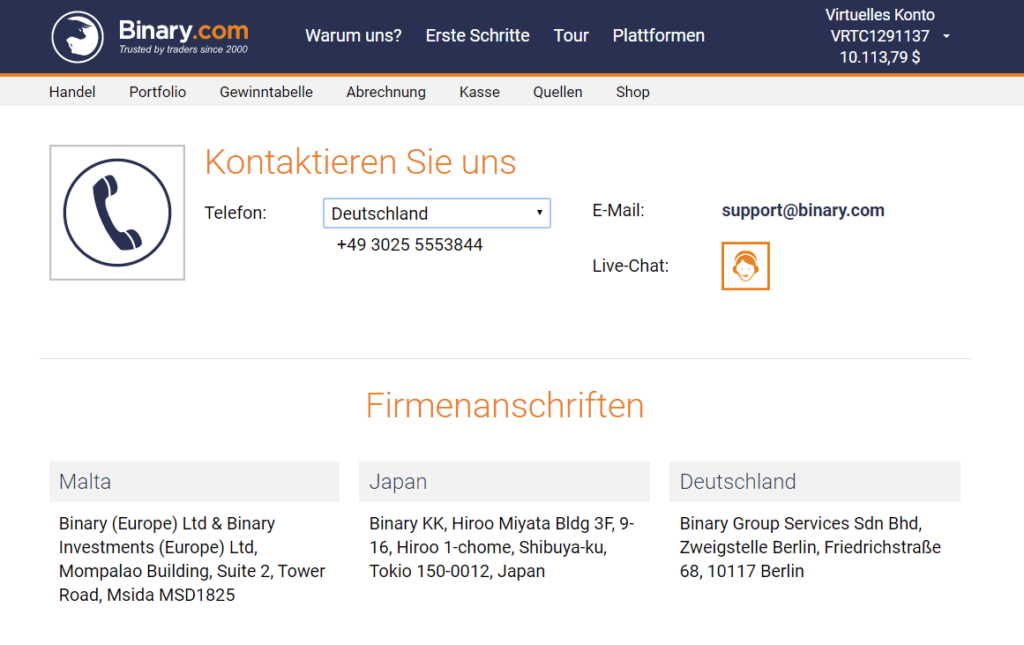
Task: Click the Binary.com wordmark link
Action: click(184, 30)
